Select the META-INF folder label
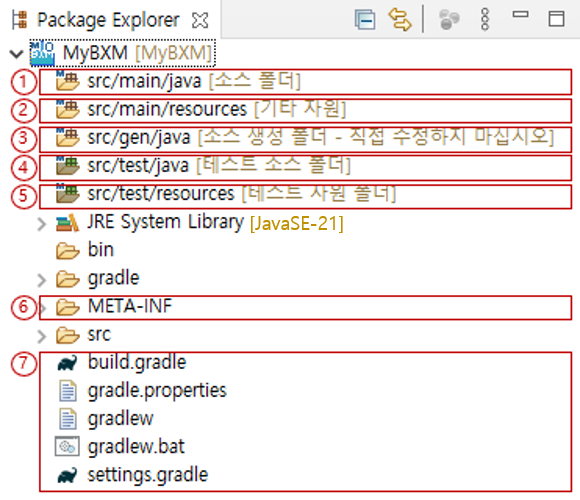This screenshot has height=500, width=580. [130, 306]
